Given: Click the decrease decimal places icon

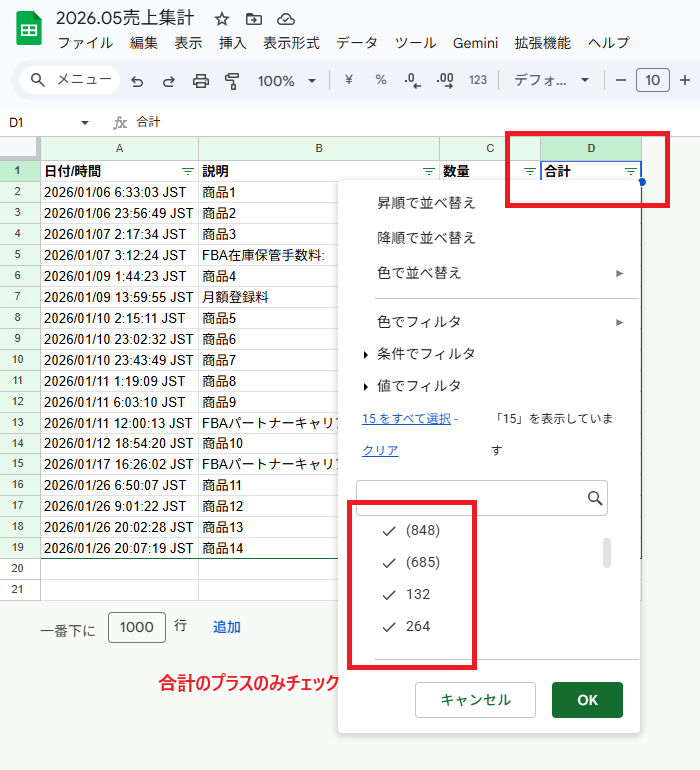Looking at the screenshot, I should pyautogui.click(x=412, y=81).
